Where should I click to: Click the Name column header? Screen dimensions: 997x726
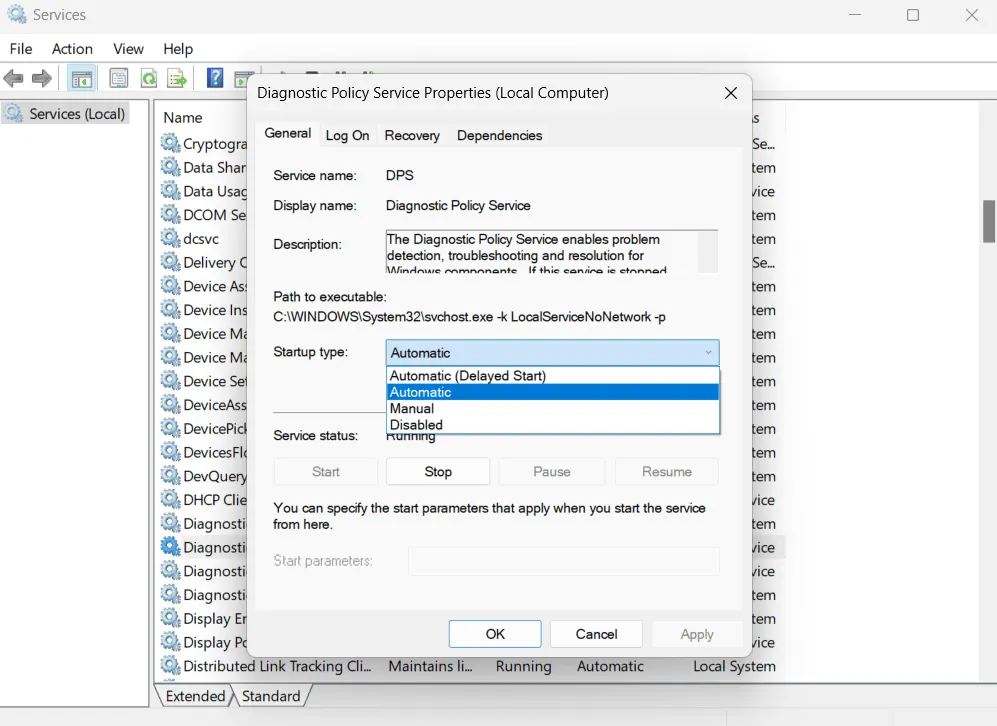tap(182, 118)
